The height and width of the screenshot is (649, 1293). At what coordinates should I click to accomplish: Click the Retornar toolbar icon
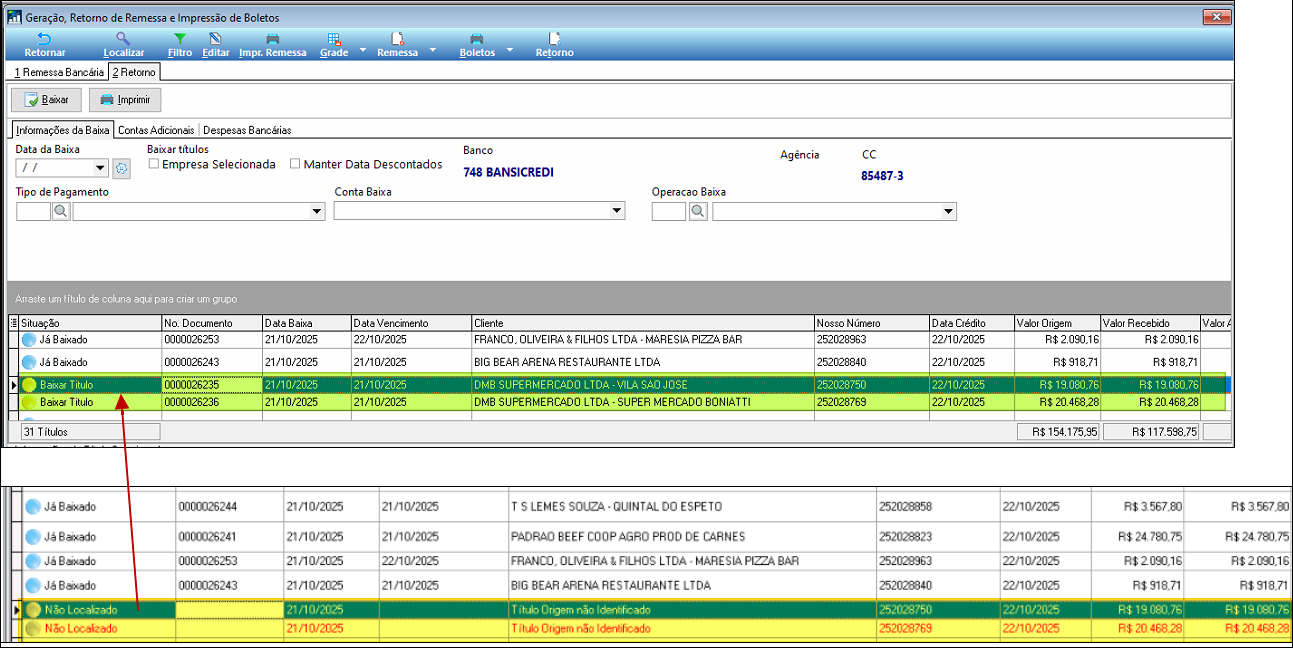[x=44, y=39]
